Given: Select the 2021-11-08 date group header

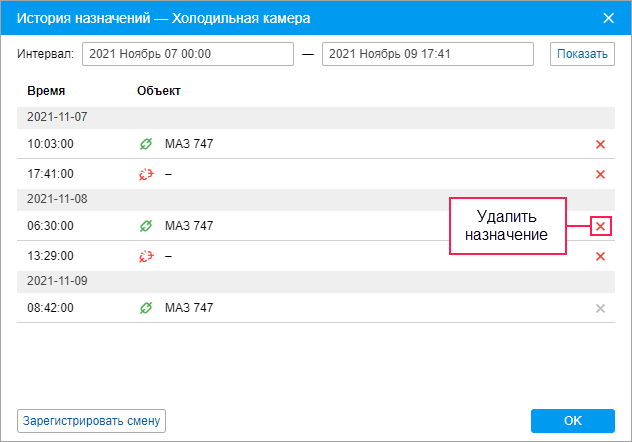Looking at the screenshot, I should click(x=316, y=200).
